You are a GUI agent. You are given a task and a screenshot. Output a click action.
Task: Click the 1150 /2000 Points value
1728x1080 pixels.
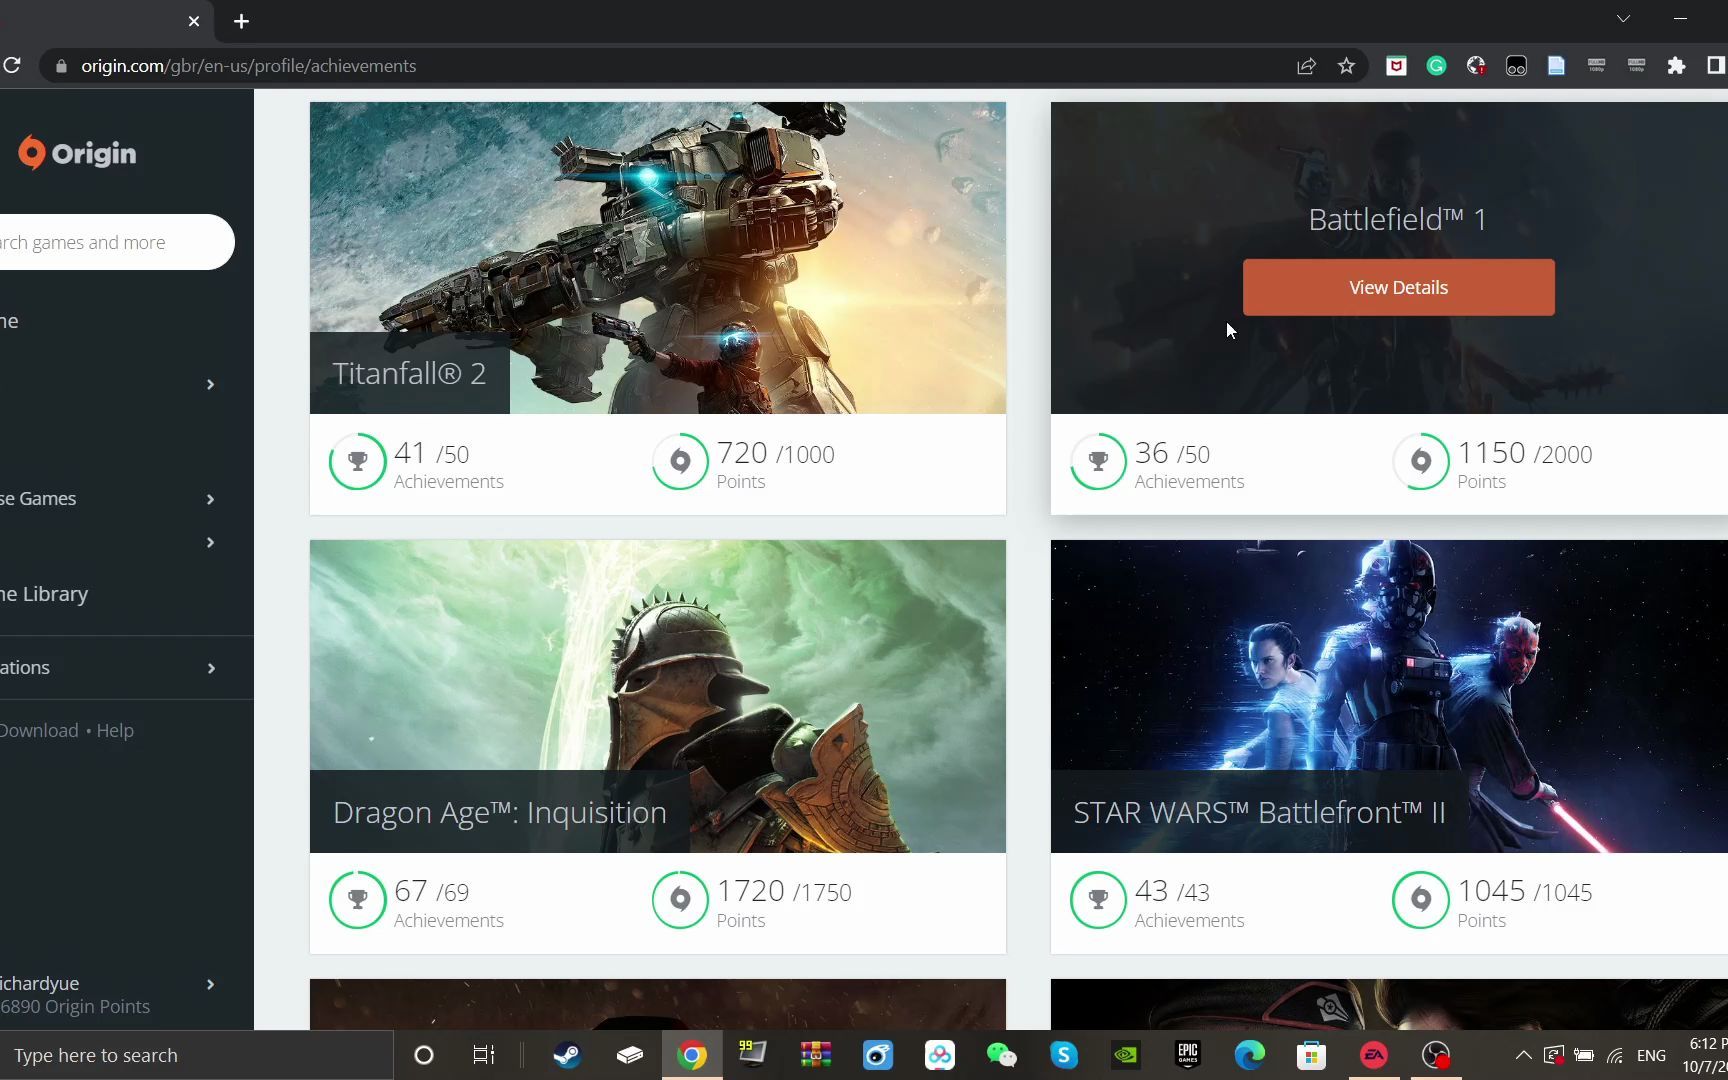[x=1524, y=454]
